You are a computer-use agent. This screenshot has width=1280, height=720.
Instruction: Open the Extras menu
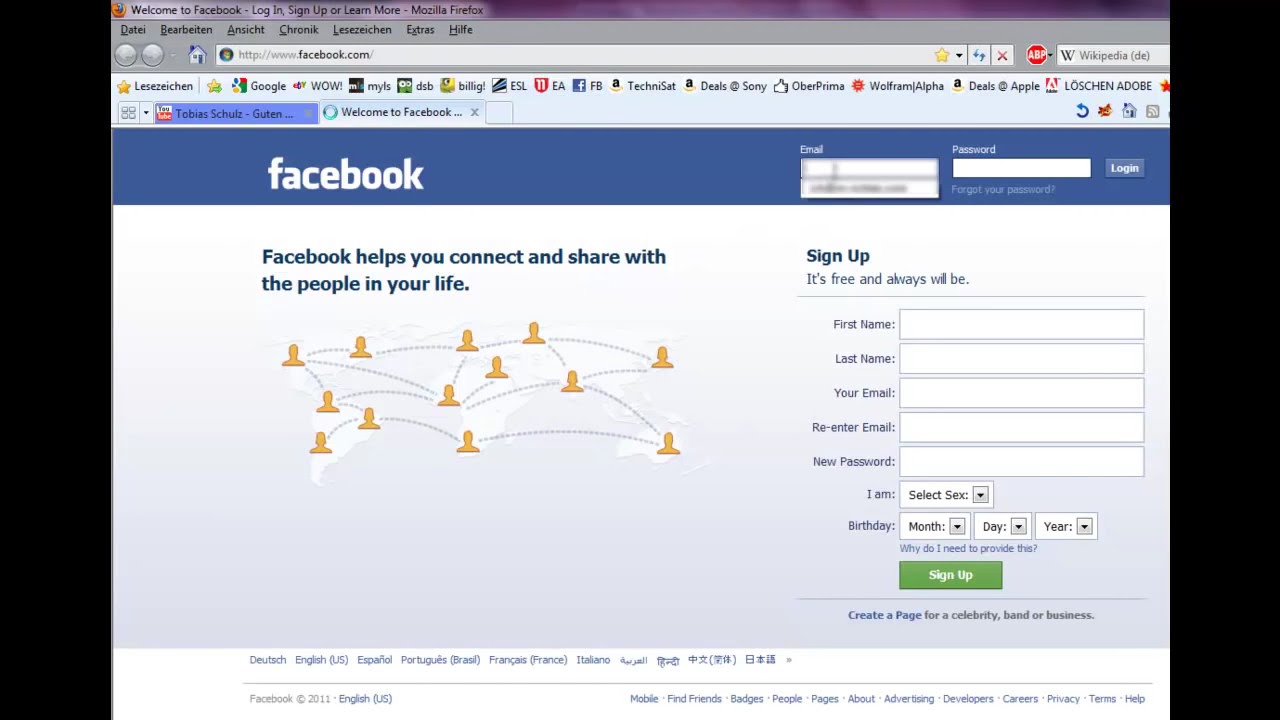420,30
